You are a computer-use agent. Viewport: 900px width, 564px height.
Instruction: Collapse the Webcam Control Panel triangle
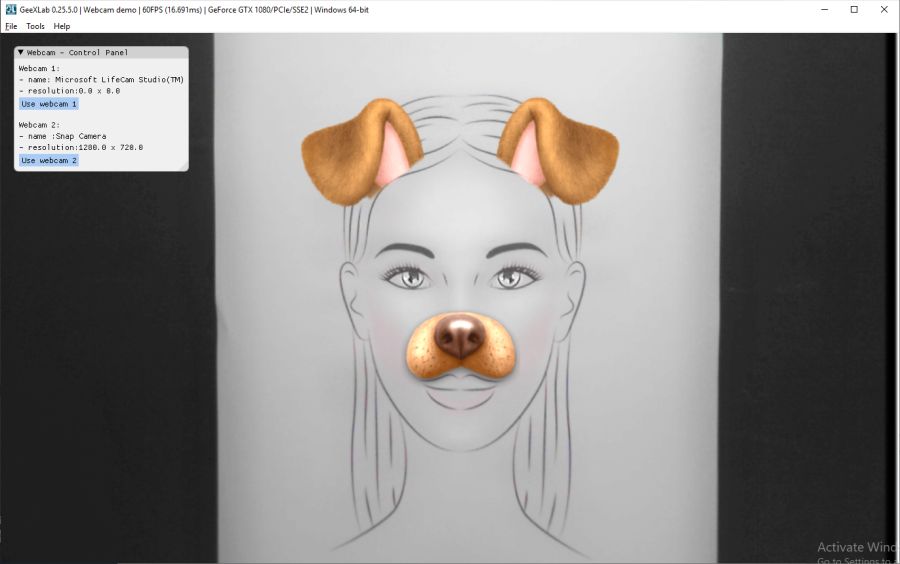coord(21,52)
